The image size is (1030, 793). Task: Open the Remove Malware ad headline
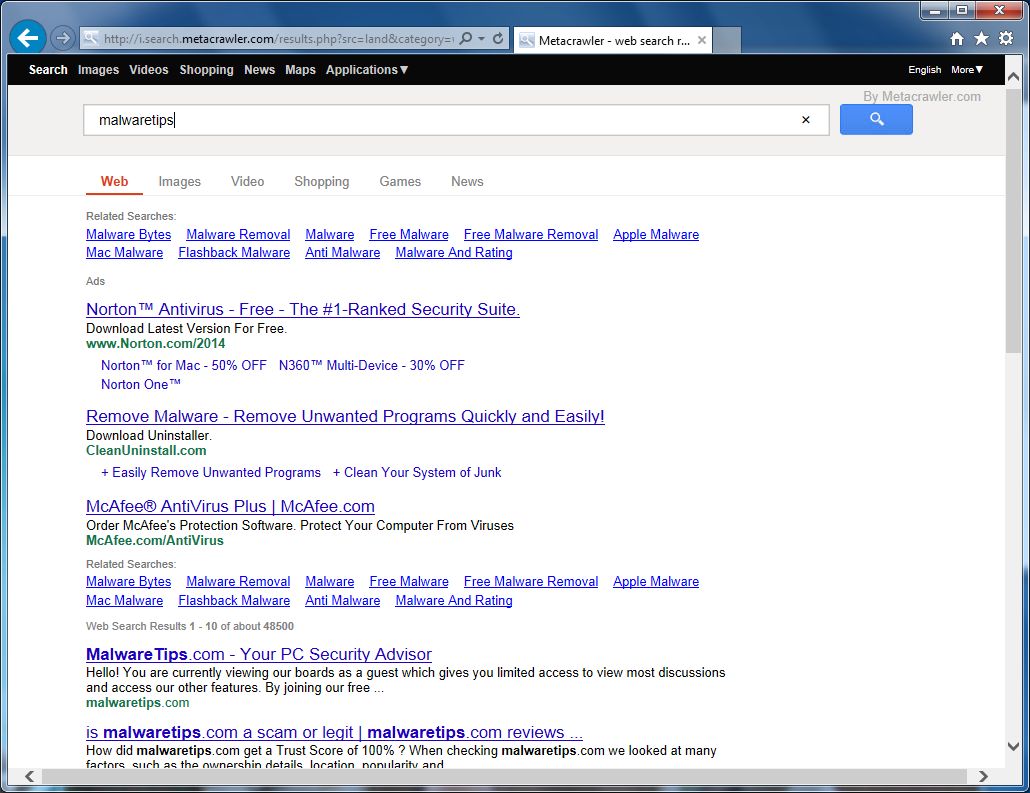pos(346,417)
